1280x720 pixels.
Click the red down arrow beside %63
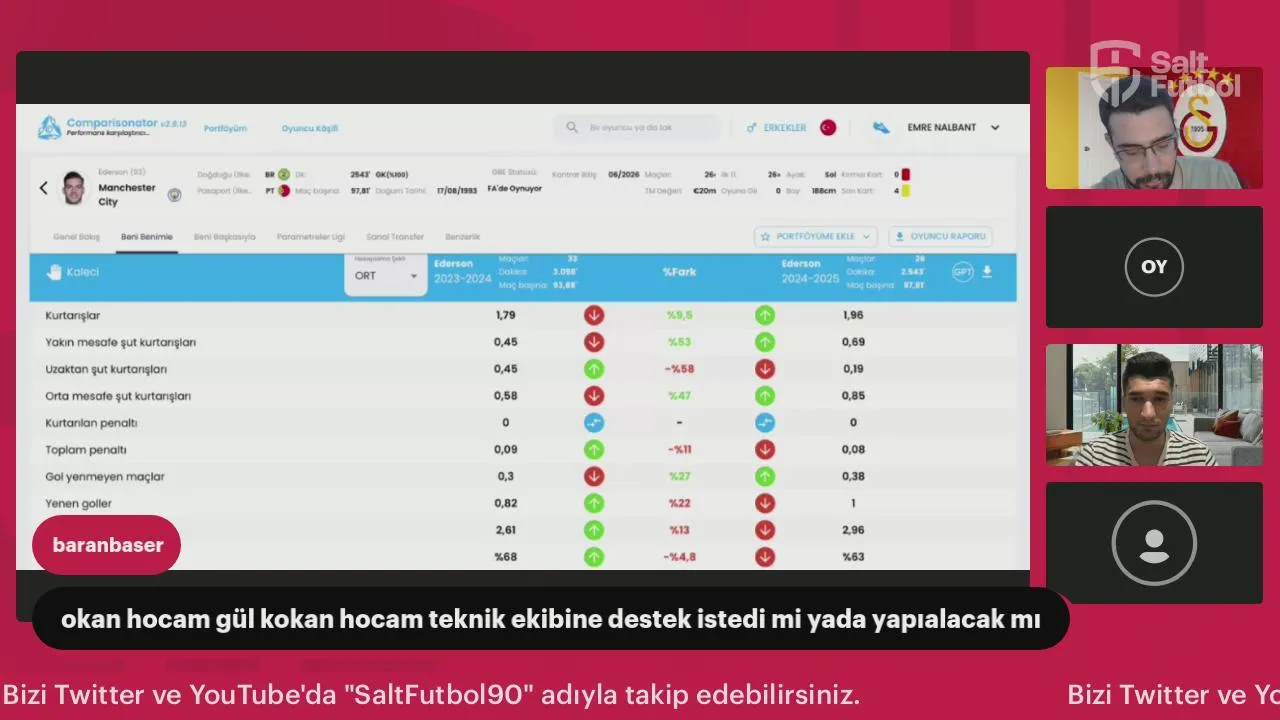point(765,557)
